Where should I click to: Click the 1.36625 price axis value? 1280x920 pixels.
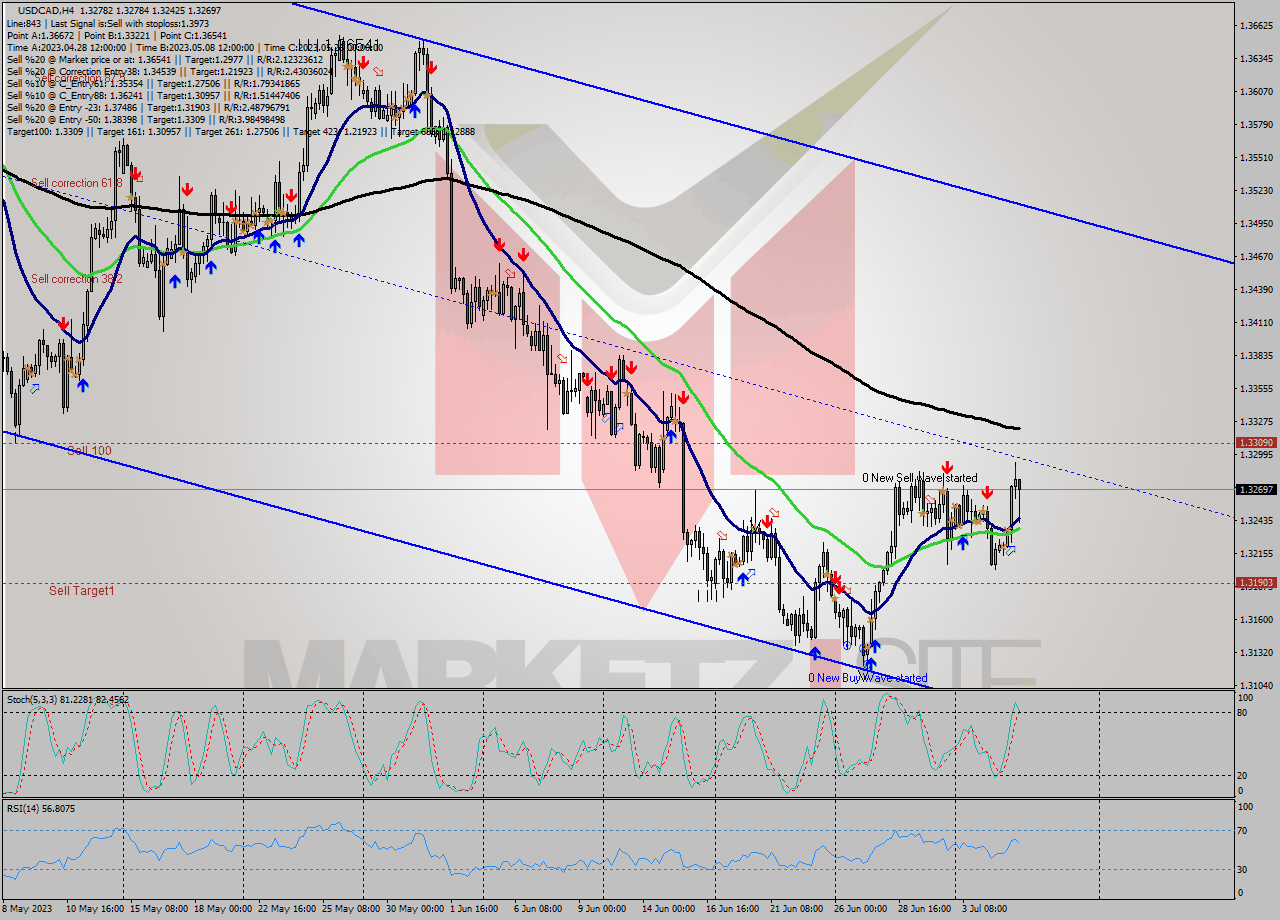(1255, 25)
